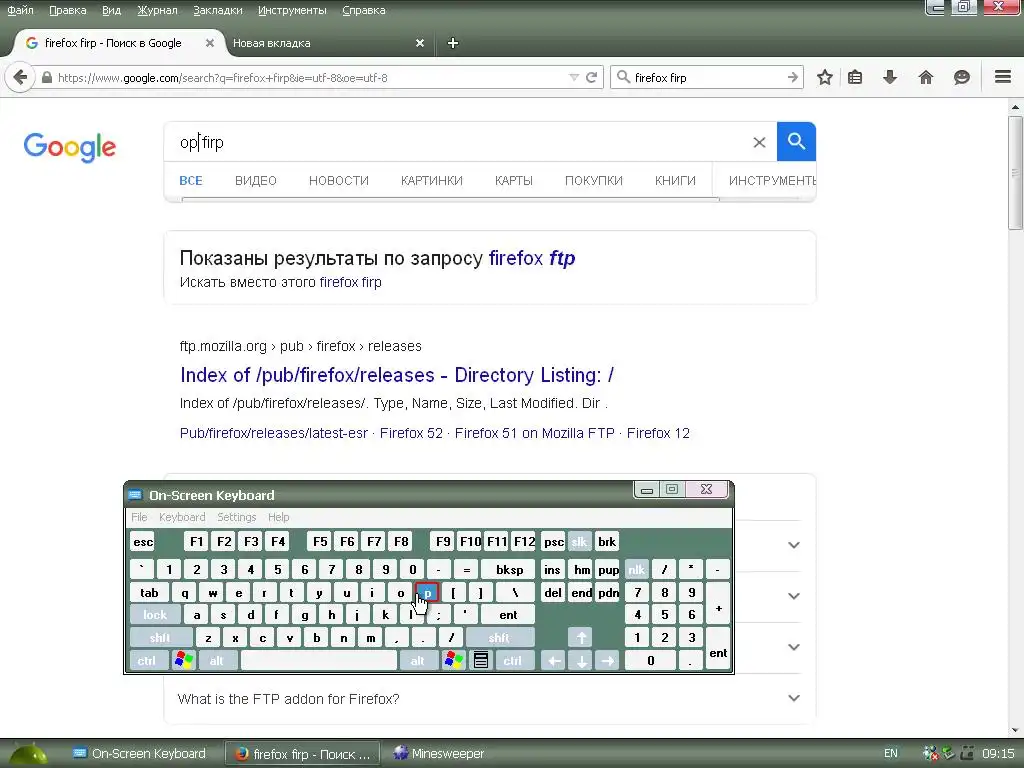Toggle the 'lock' caps key on keyboard
1024x768 pixels.
(155, 615)
